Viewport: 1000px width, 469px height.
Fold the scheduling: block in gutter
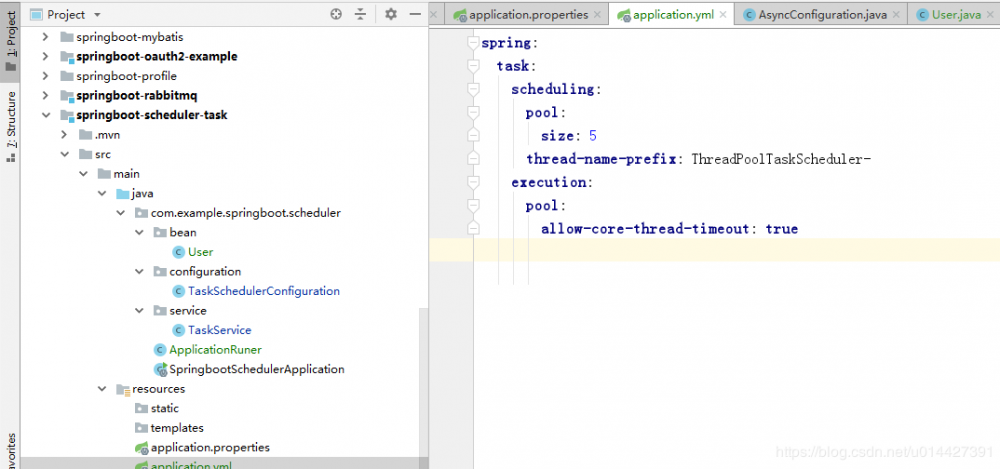(473, 90)
